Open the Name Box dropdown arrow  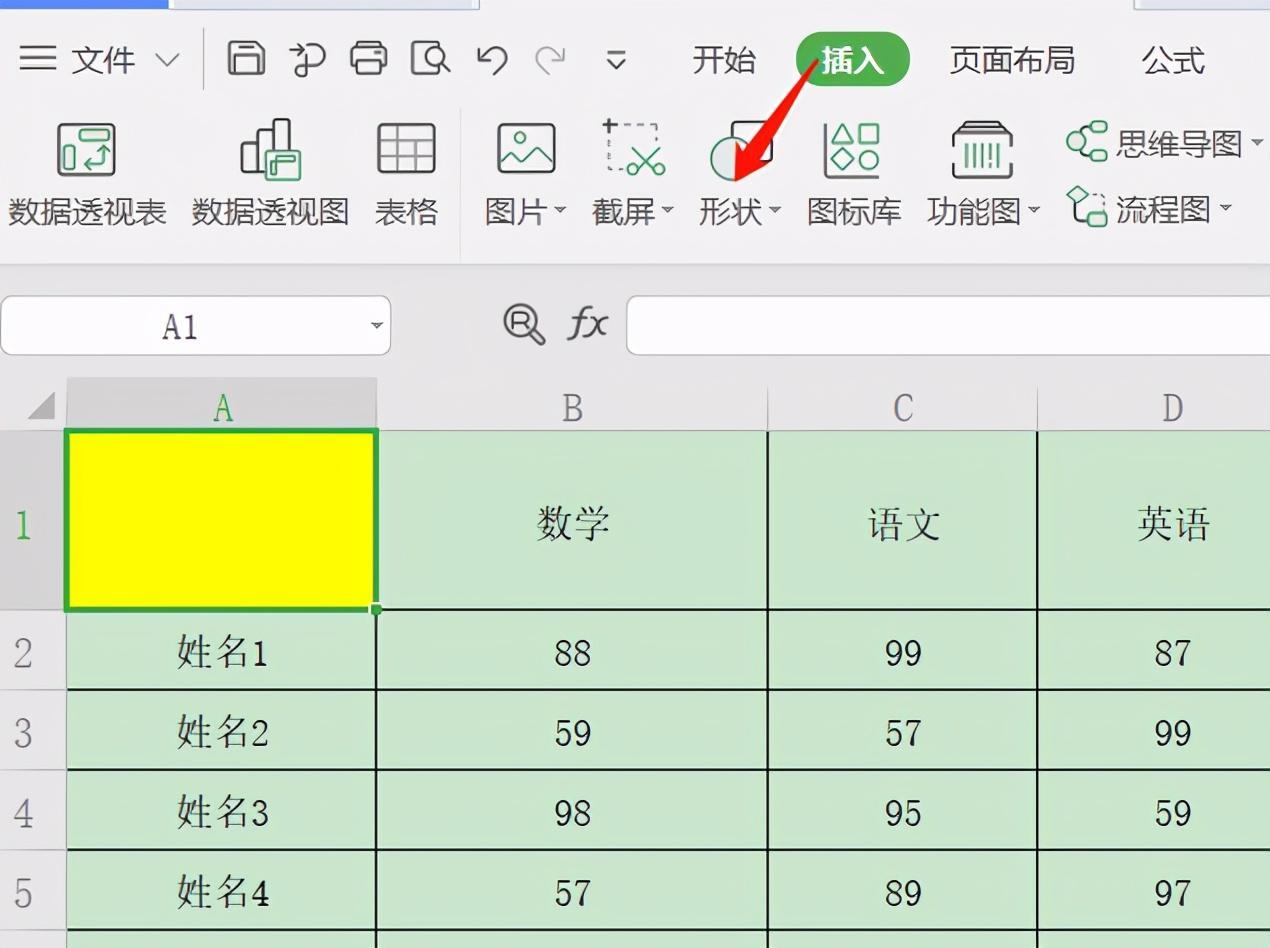click(x=377, y=326)
